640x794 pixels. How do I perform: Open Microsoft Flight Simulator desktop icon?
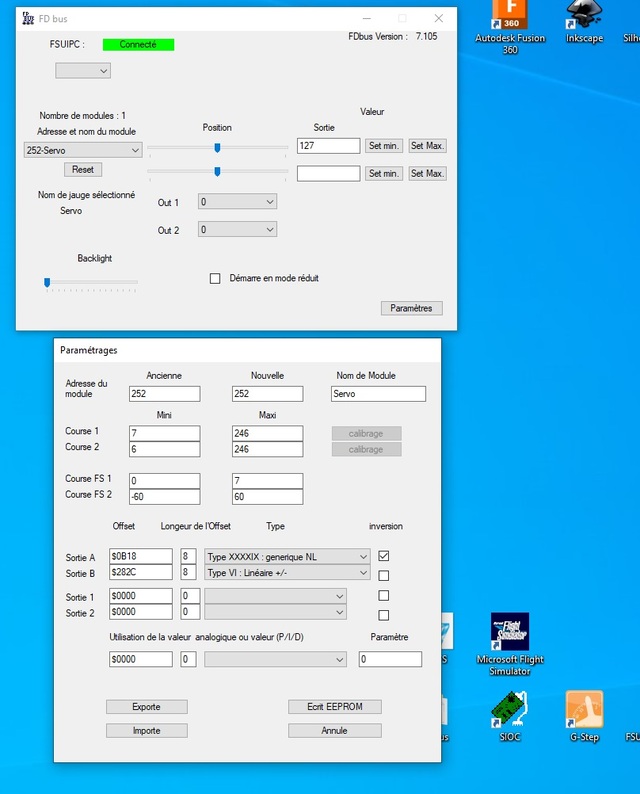pos(509,635)
